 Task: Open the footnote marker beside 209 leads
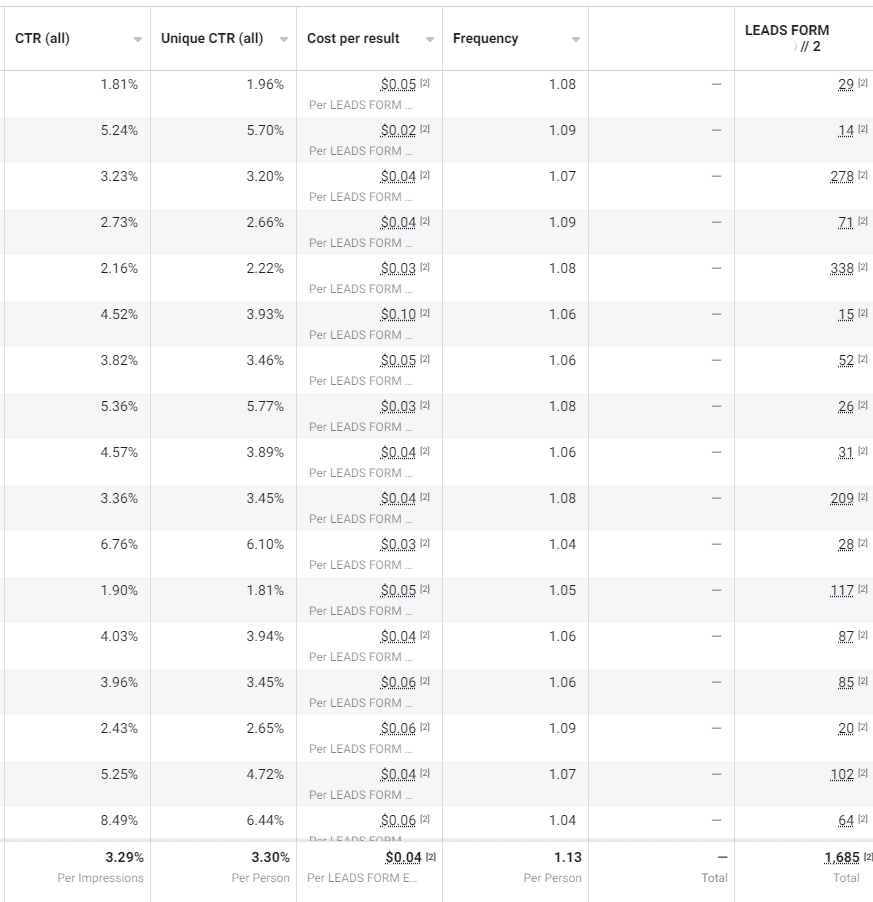click(863, 498)
